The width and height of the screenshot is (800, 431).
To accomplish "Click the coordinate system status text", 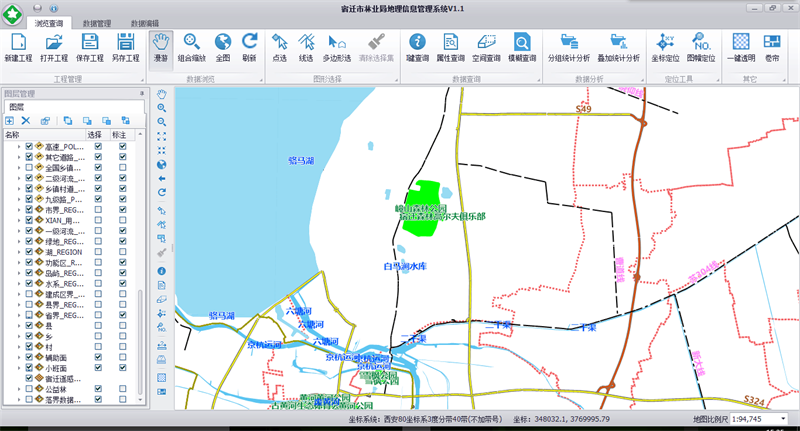I will click(425, 419).
